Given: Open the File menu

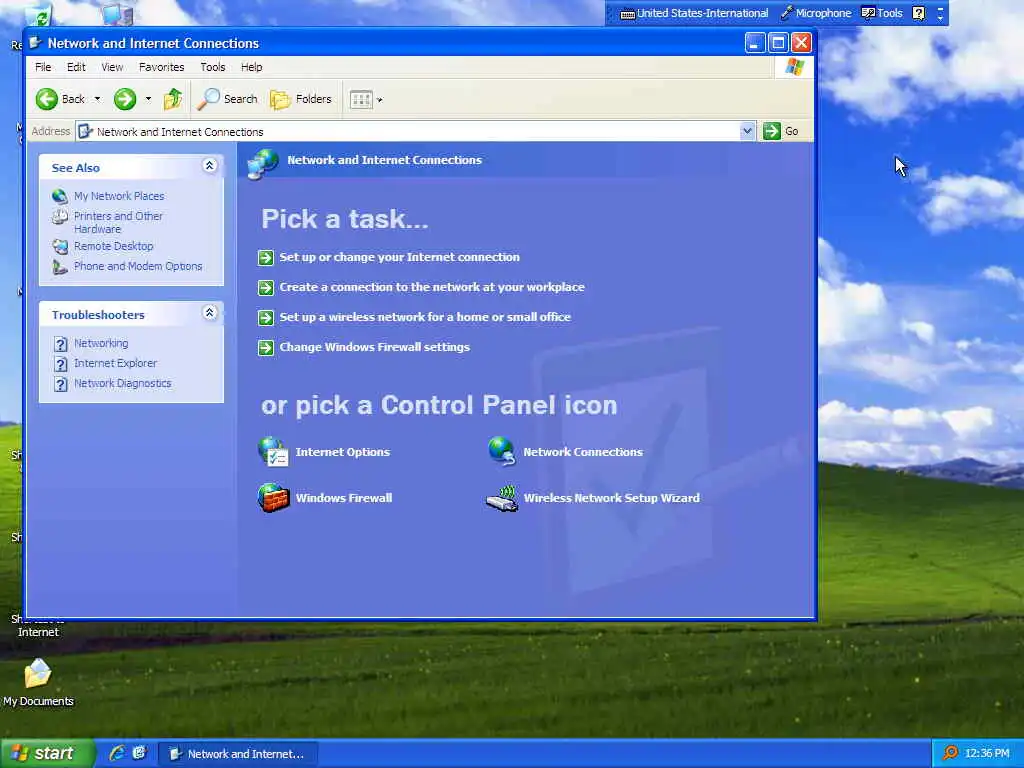Looking at the screenshot, I should click(43, 67).
